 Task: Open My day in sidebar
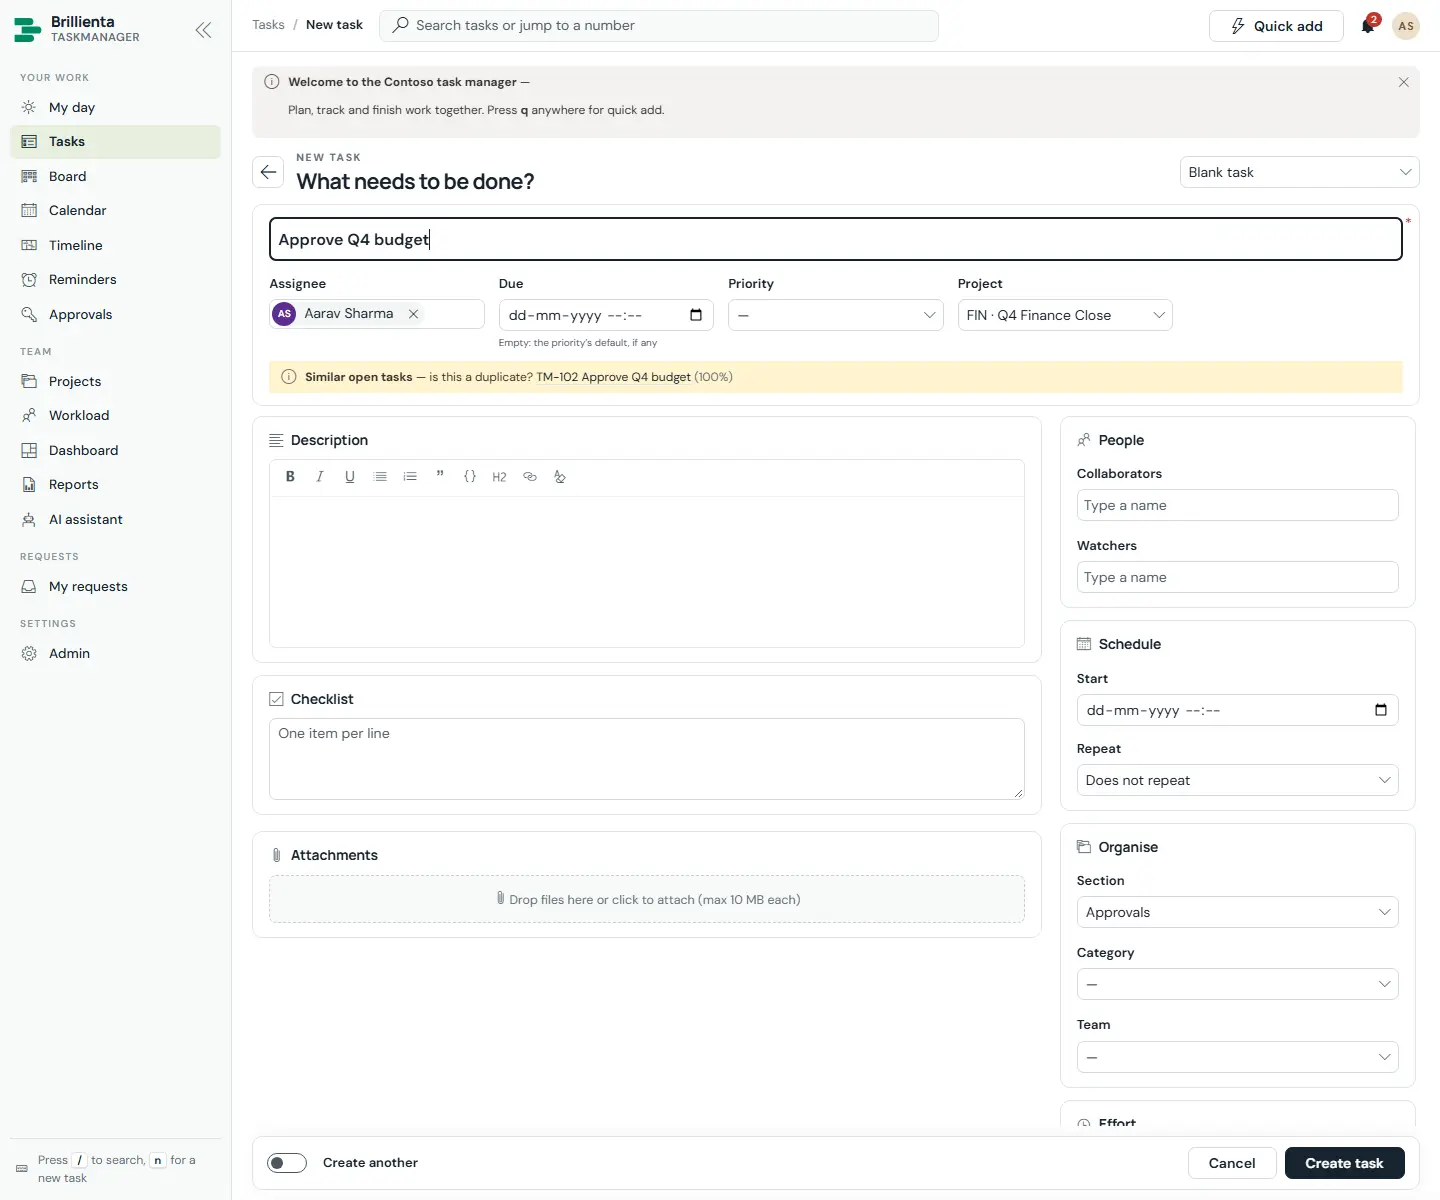click(115, 107)
